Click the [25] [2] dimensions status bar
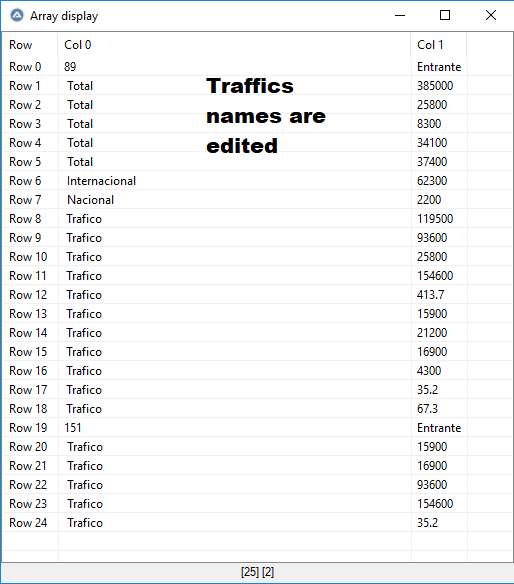 click(x=257, y=572)
